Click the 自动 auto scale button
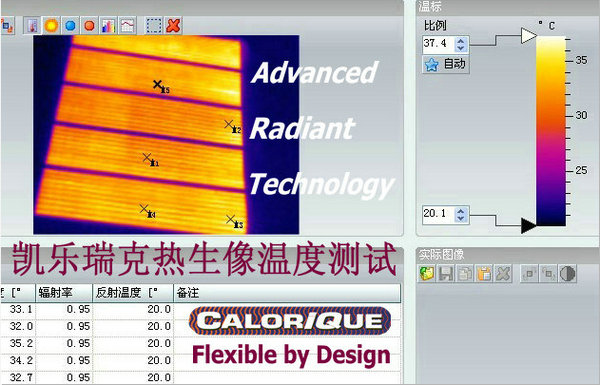This screenshot has height=385, width=600. point(446,64)
